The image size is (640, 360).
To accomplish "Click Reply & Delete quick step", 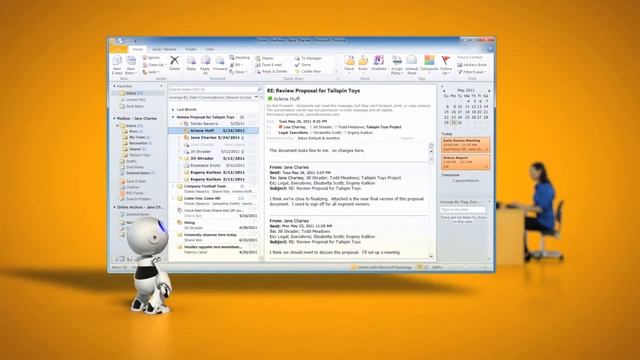I will click(271, 71).
